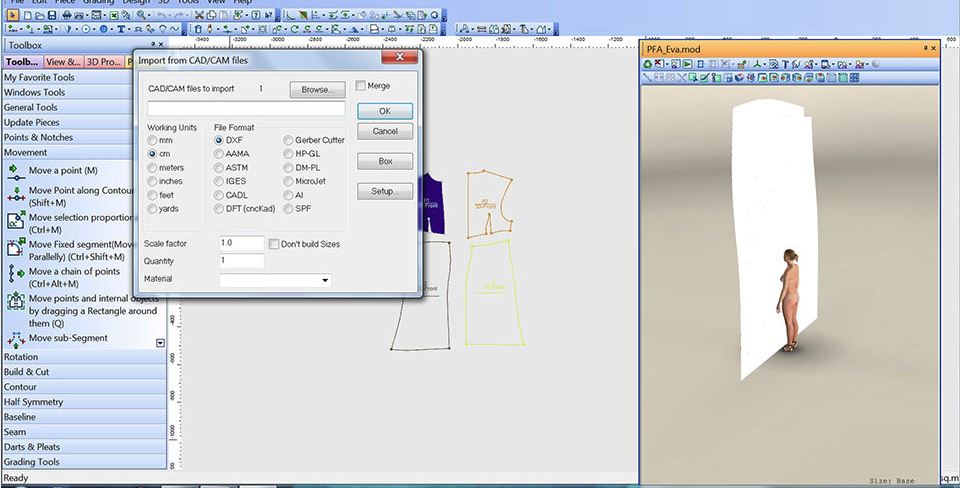Click into the Scale factor field
960x488 pixels.
tap(241, 243)
